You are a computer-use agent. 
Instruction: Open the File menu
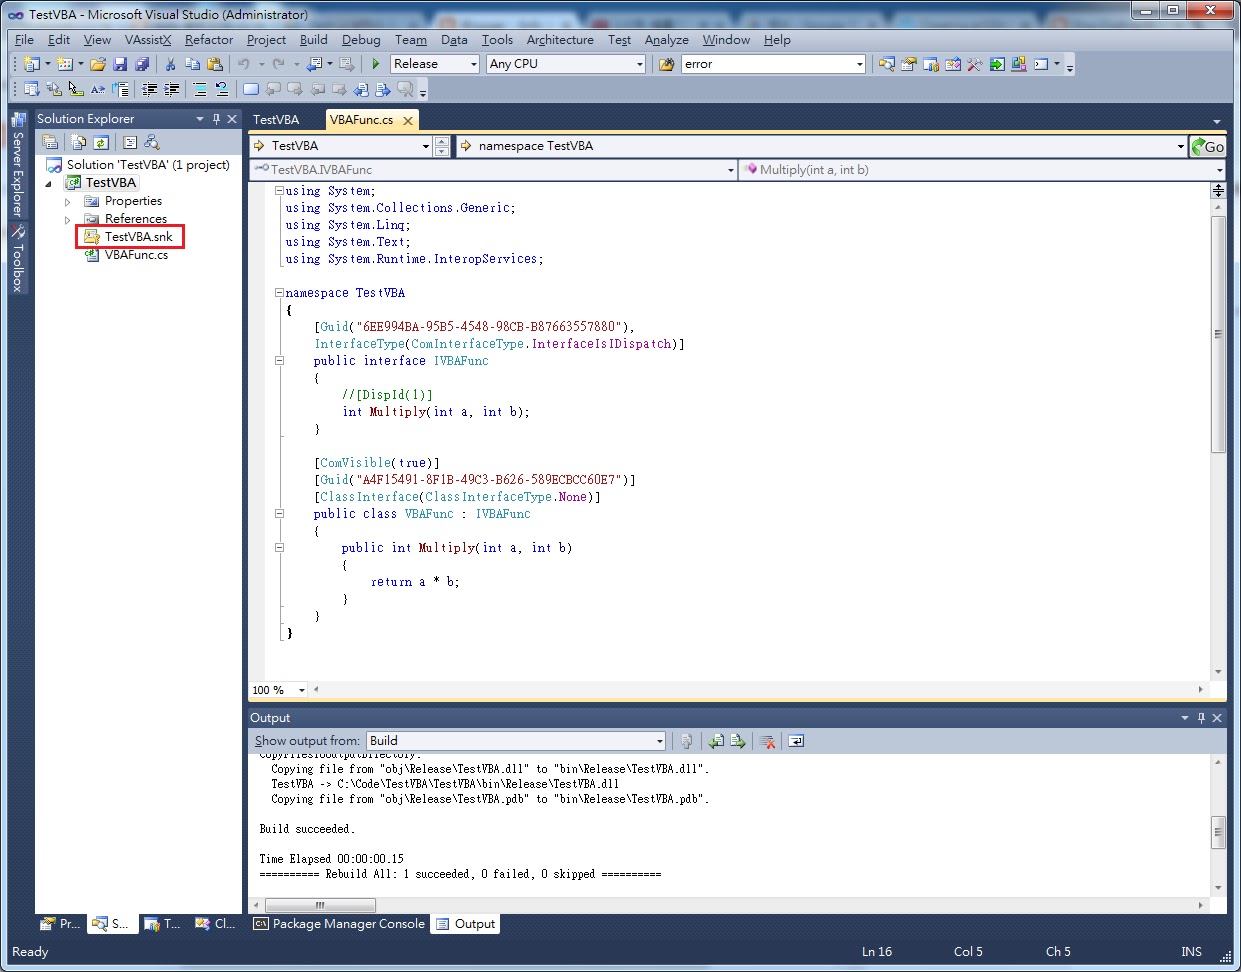(24, 40)
